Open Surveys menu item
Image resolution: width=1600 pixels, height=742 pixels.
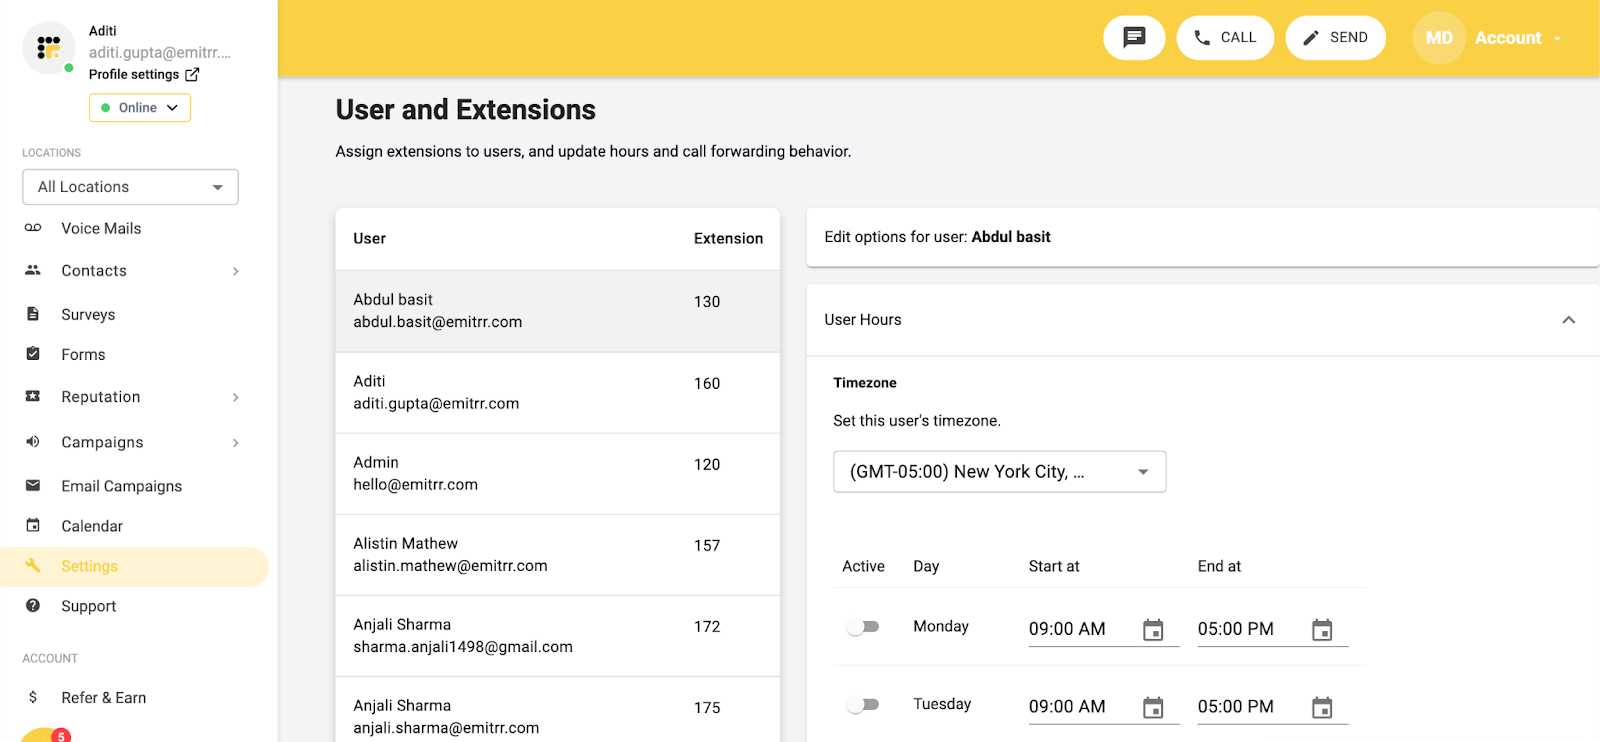tap(88, 314)
